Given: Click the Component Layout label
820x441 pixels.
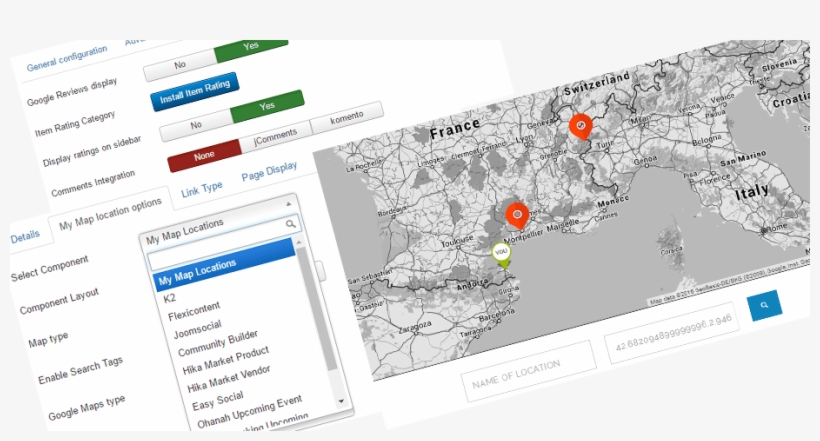Looking at the screenshot, I should coord(59,301).
